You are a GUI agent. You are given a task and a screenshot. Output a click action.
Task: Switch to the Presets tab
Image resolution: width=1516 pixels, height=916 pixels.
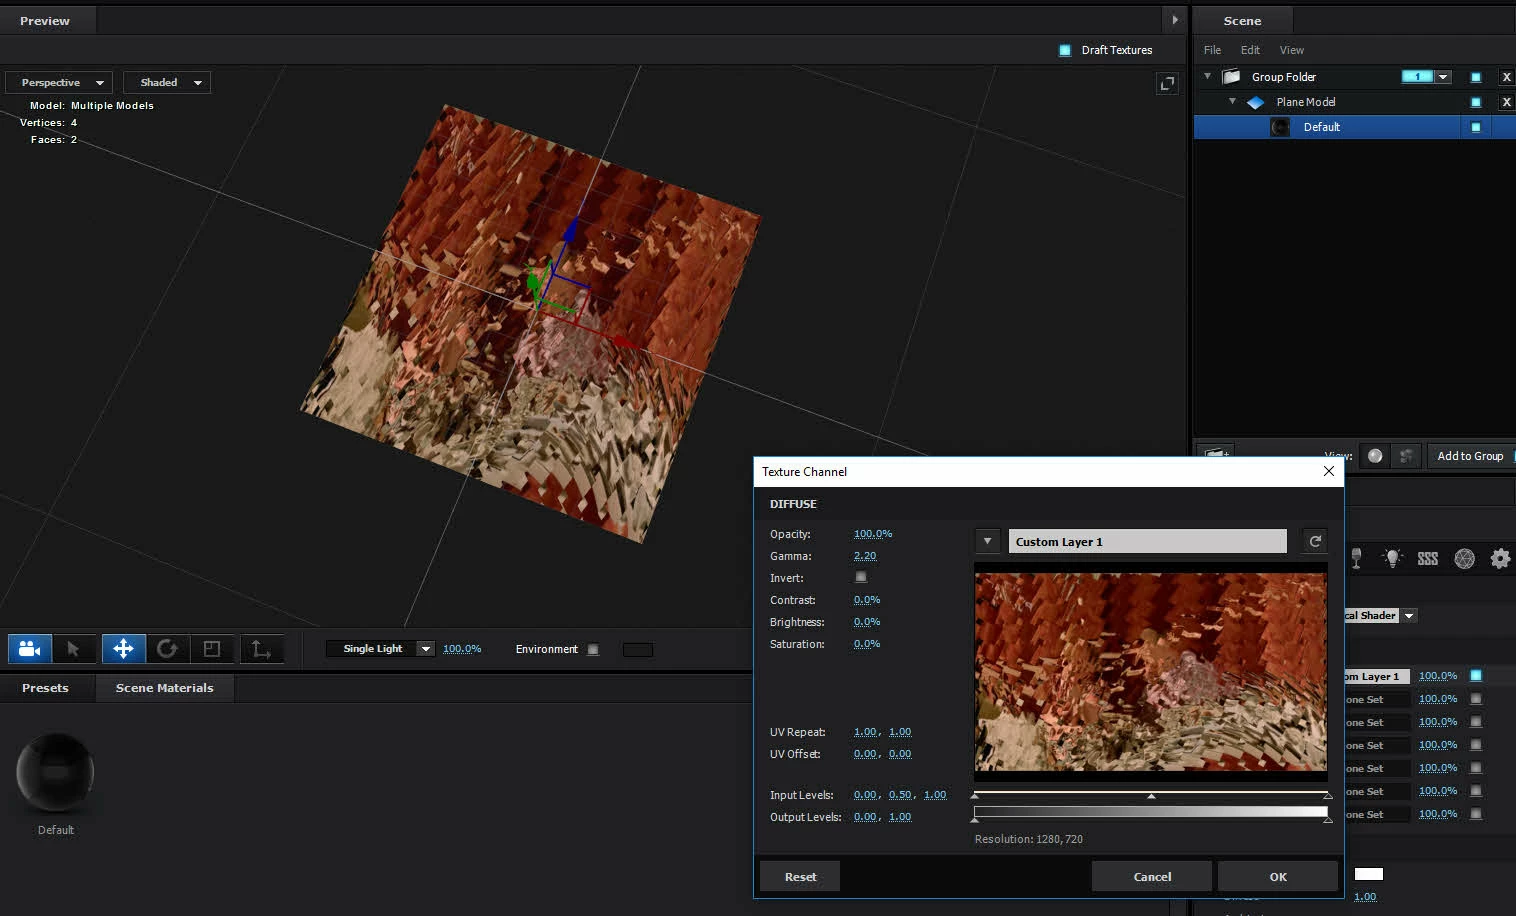[45, 688]
